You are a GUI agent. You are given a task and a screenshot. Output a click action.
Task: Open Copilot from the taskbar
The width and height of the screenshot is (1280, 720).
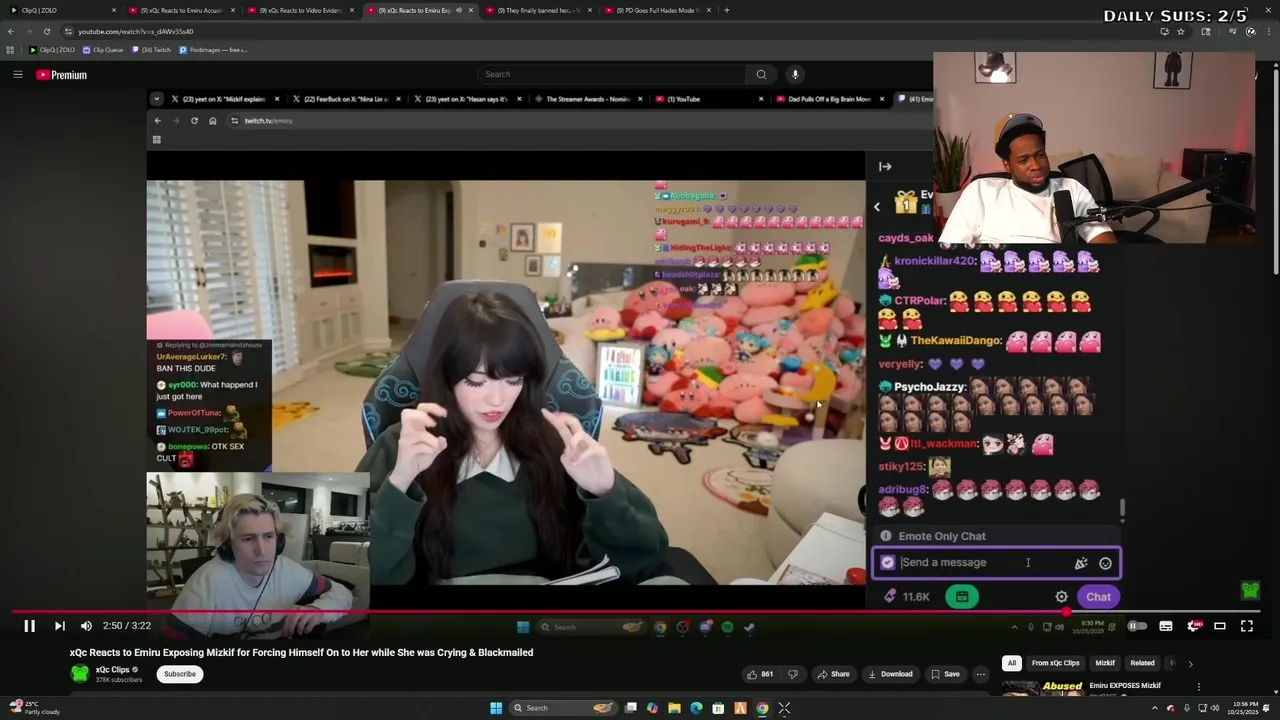(652, 708)
